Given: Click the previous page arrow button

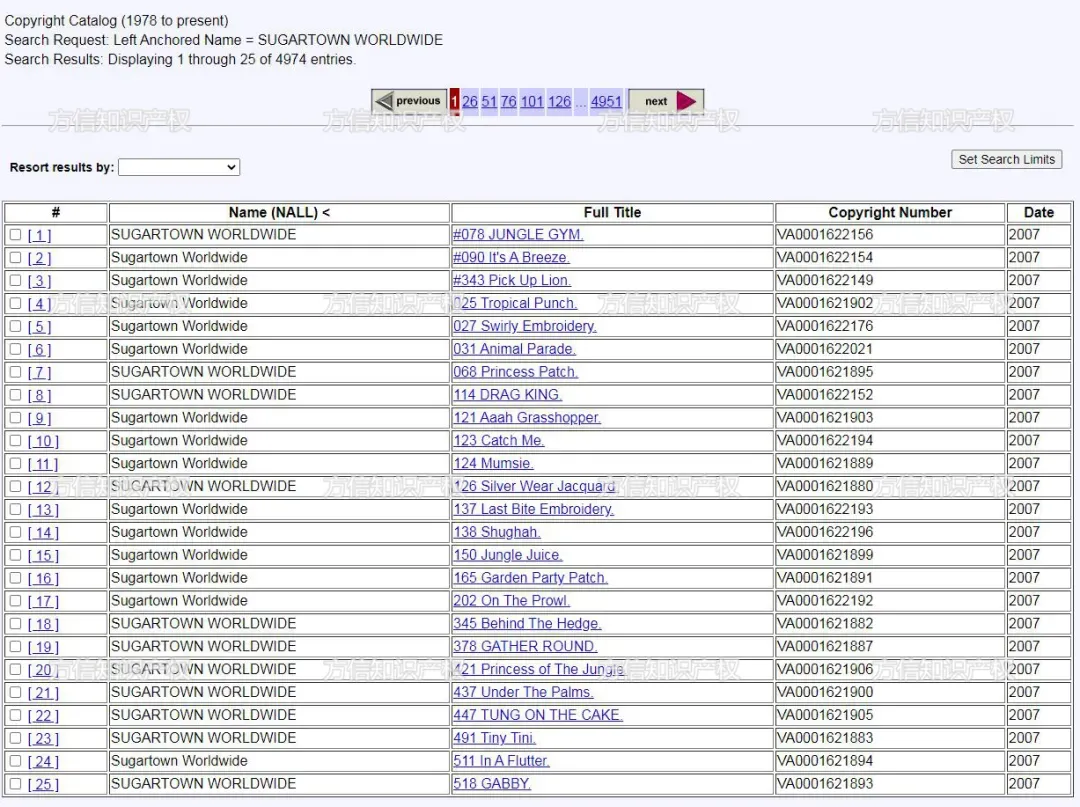Looking at the screenshot, I should 409,101.
